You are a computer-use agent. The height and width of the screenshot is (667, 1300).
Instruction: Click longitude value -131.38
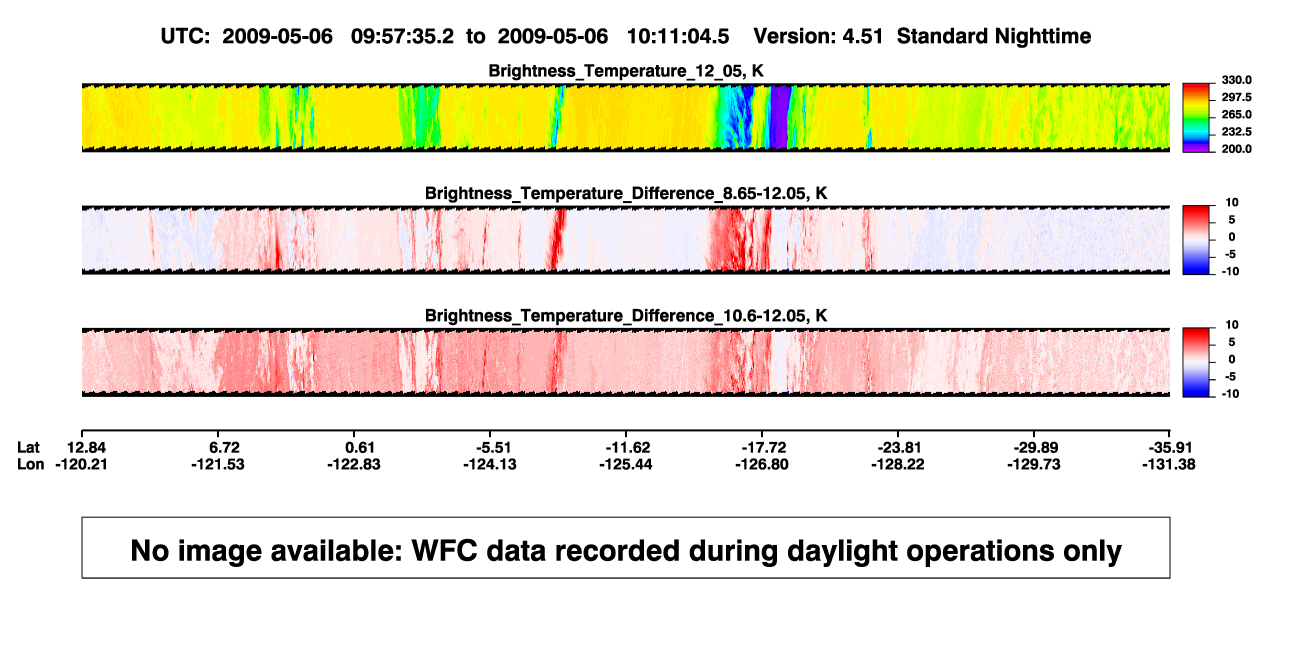click(x=1170, y=464)
